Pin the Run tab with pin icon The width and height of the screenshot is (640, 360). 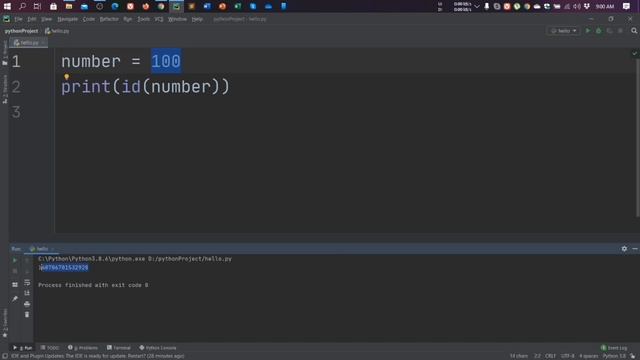15,299
